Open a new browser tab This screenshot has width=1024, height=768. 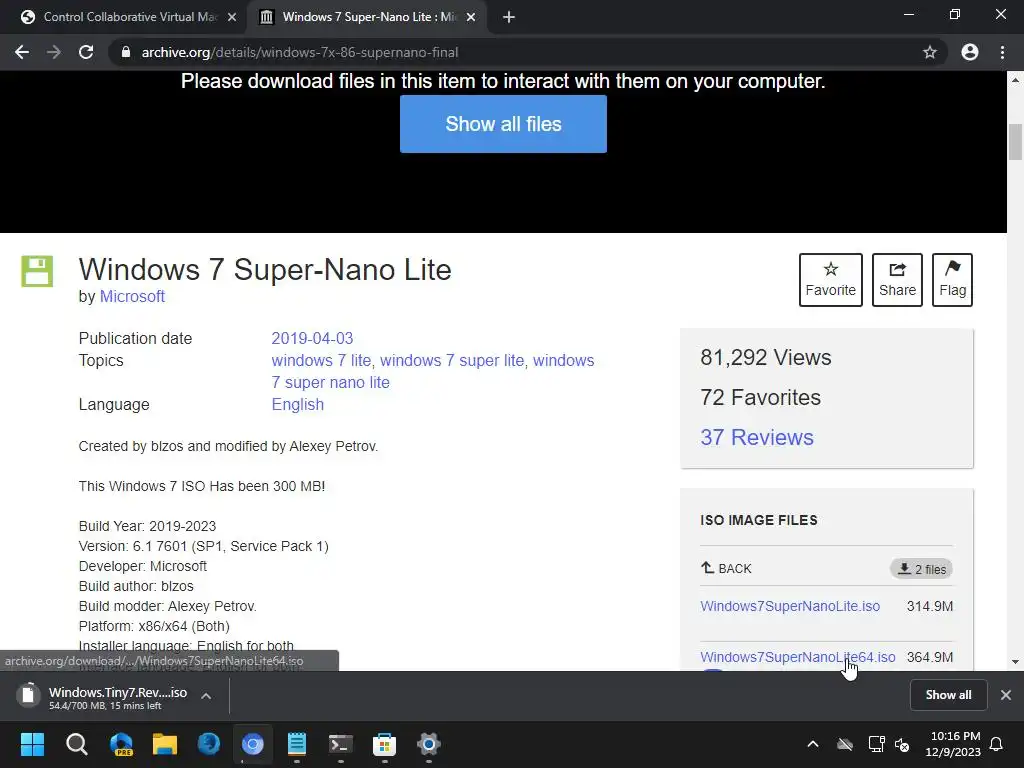pos(509,17)
